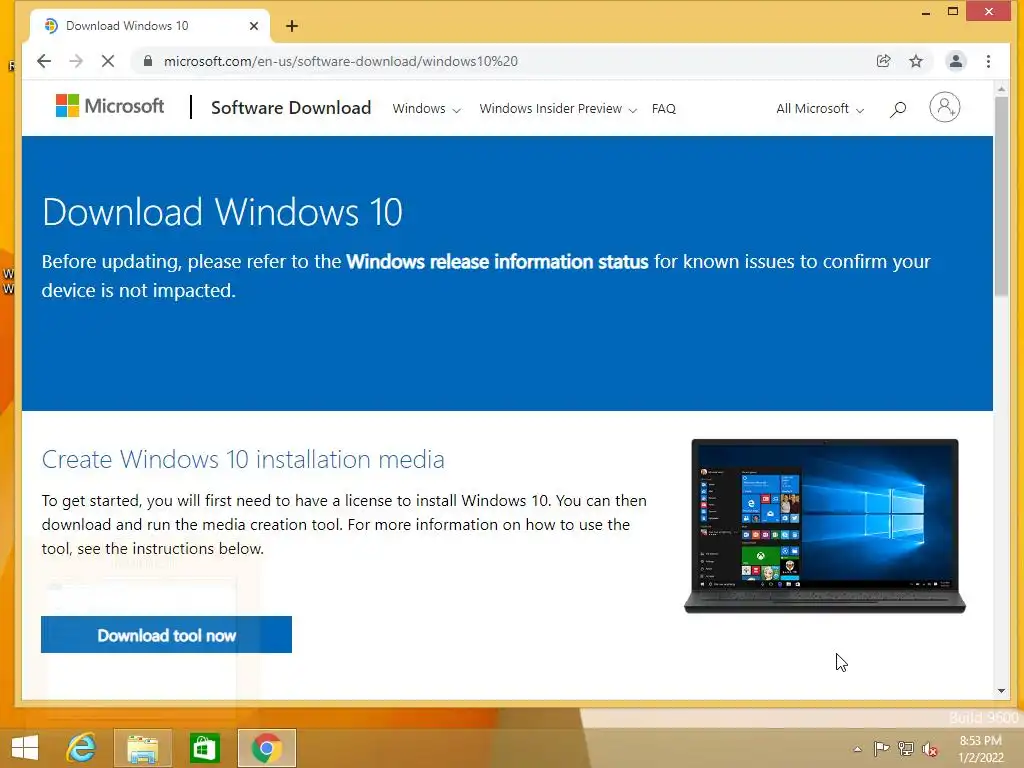
Task: Click the page scrollbar thumb
Action: tap(1001, 196)
